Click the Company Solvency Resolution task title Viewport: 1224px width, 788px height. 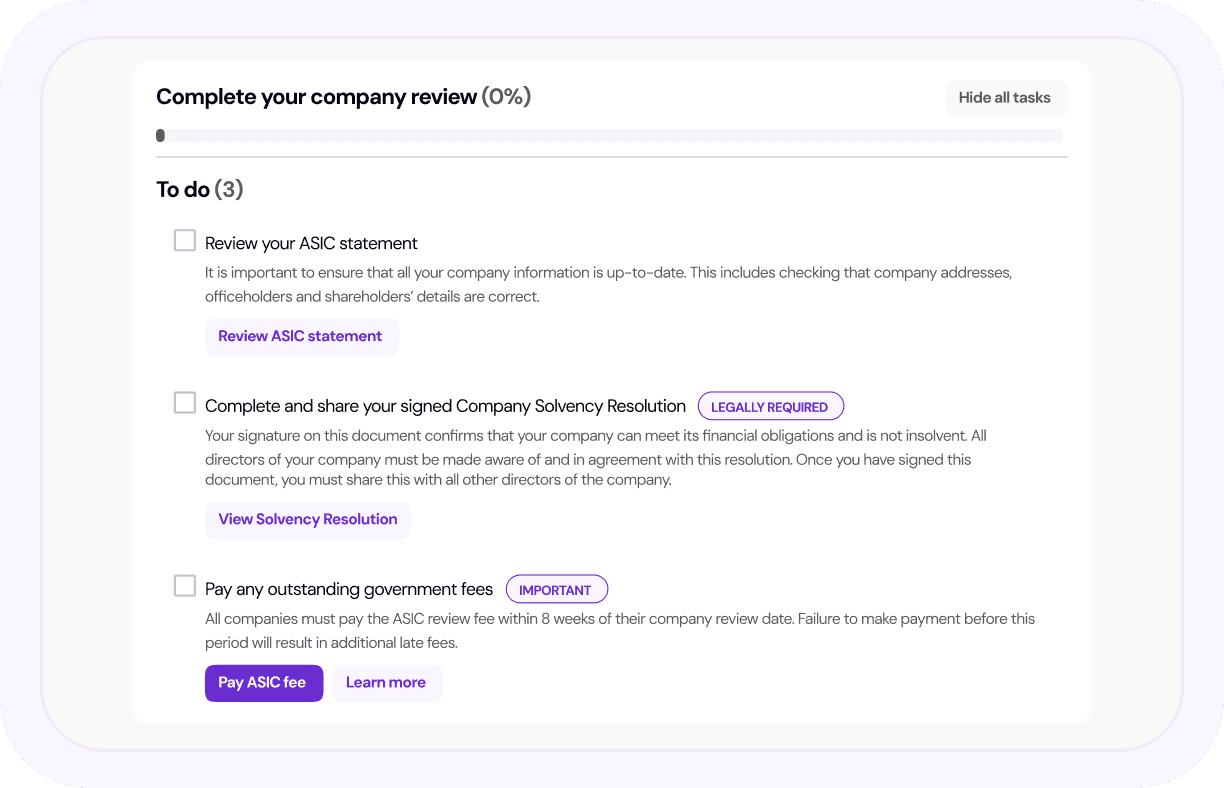pos(445,406)
